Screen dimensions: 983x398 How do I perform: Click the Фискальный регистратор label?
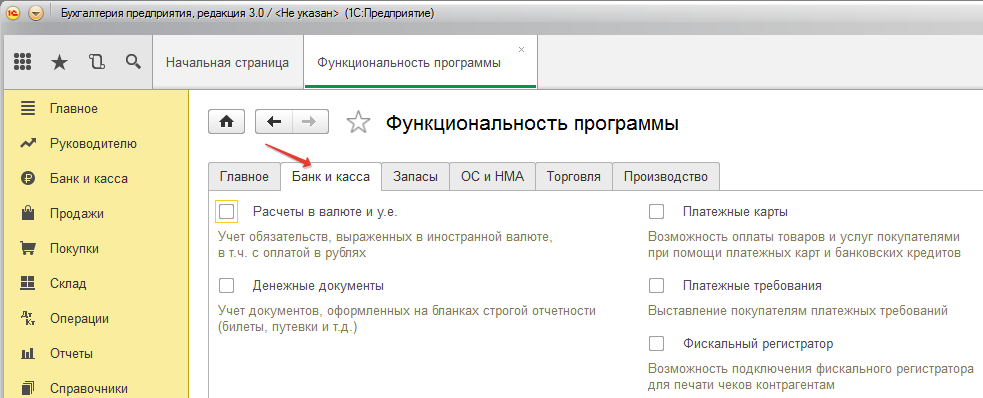coord(758,343)
